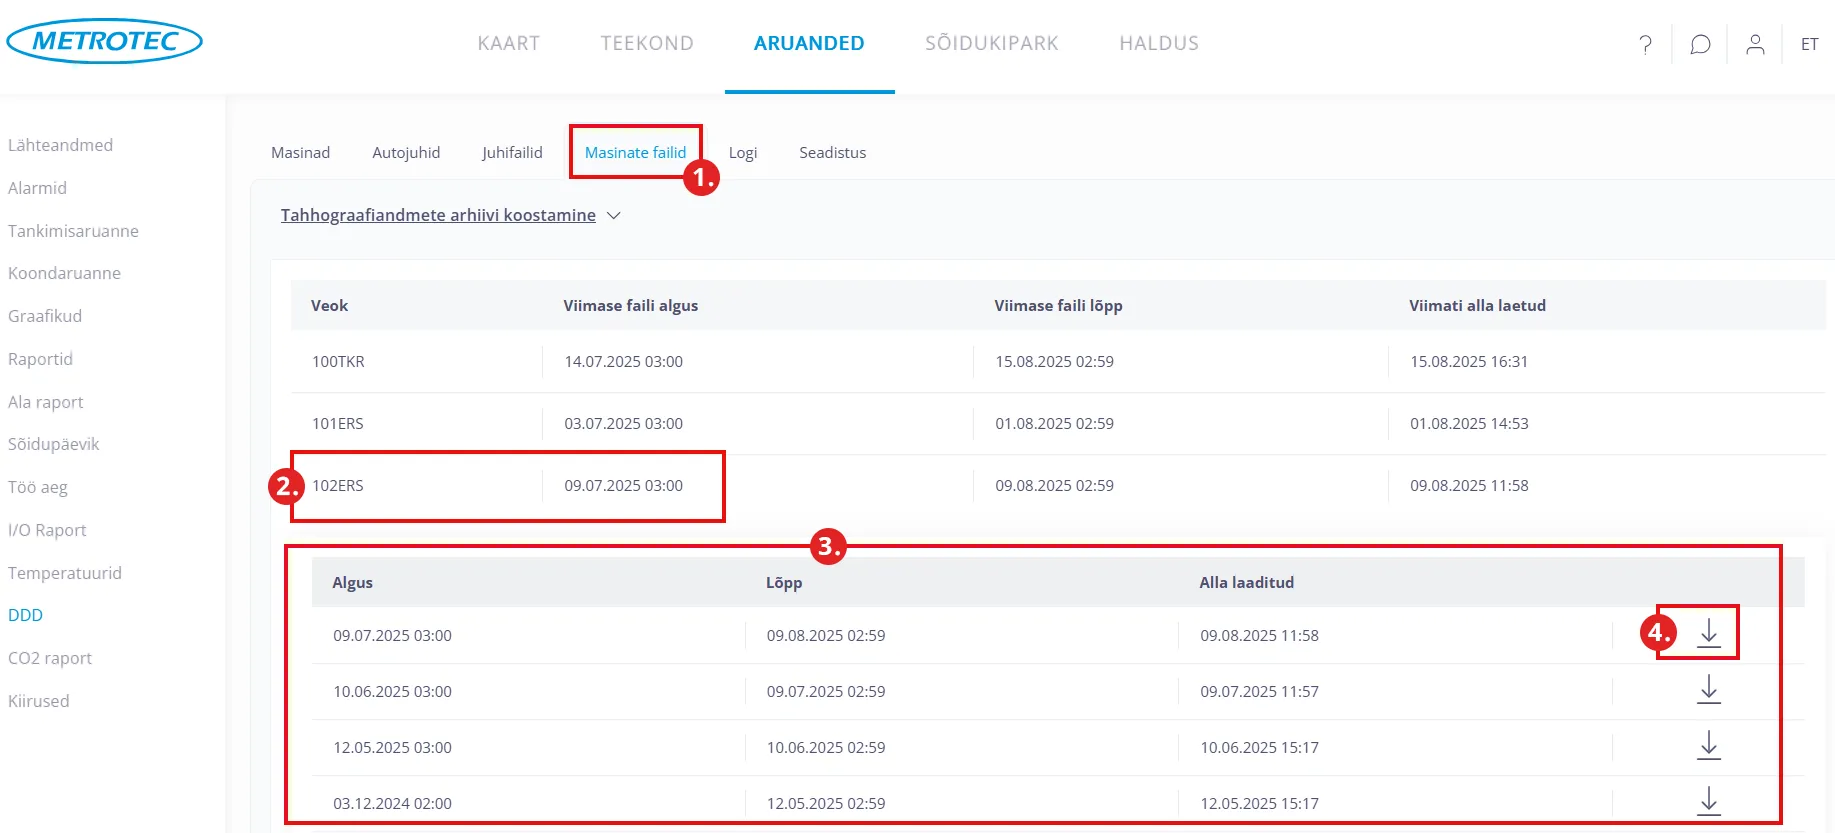Image resolution: width=1835 pixels, height=833 pixels.
Task: Expand the 101ERS vehicle row
Action: click(338, 424)
